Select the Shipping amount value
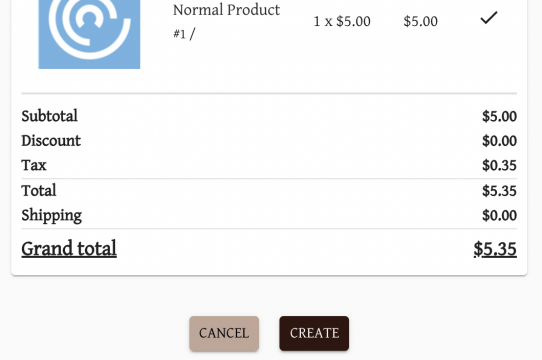 click(499, 215)
